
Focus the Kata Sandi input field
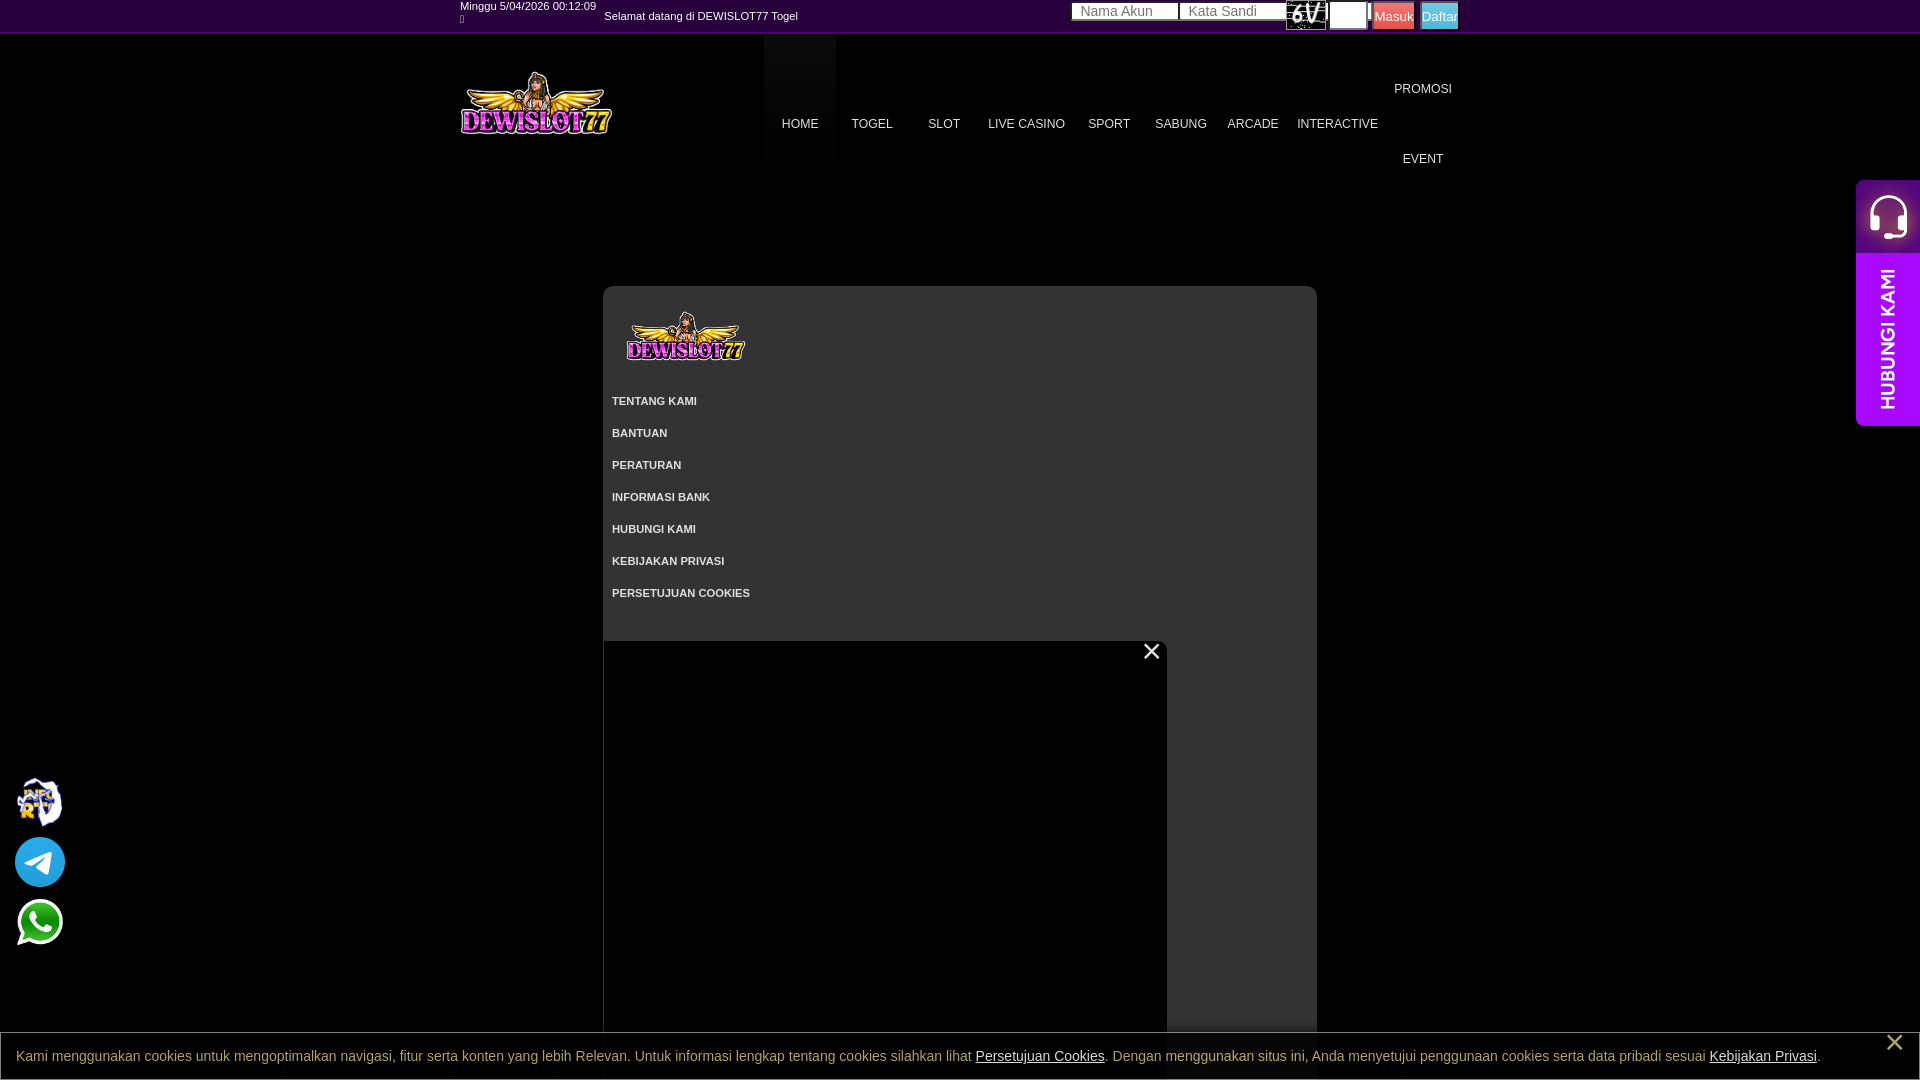click(1233, 11)
